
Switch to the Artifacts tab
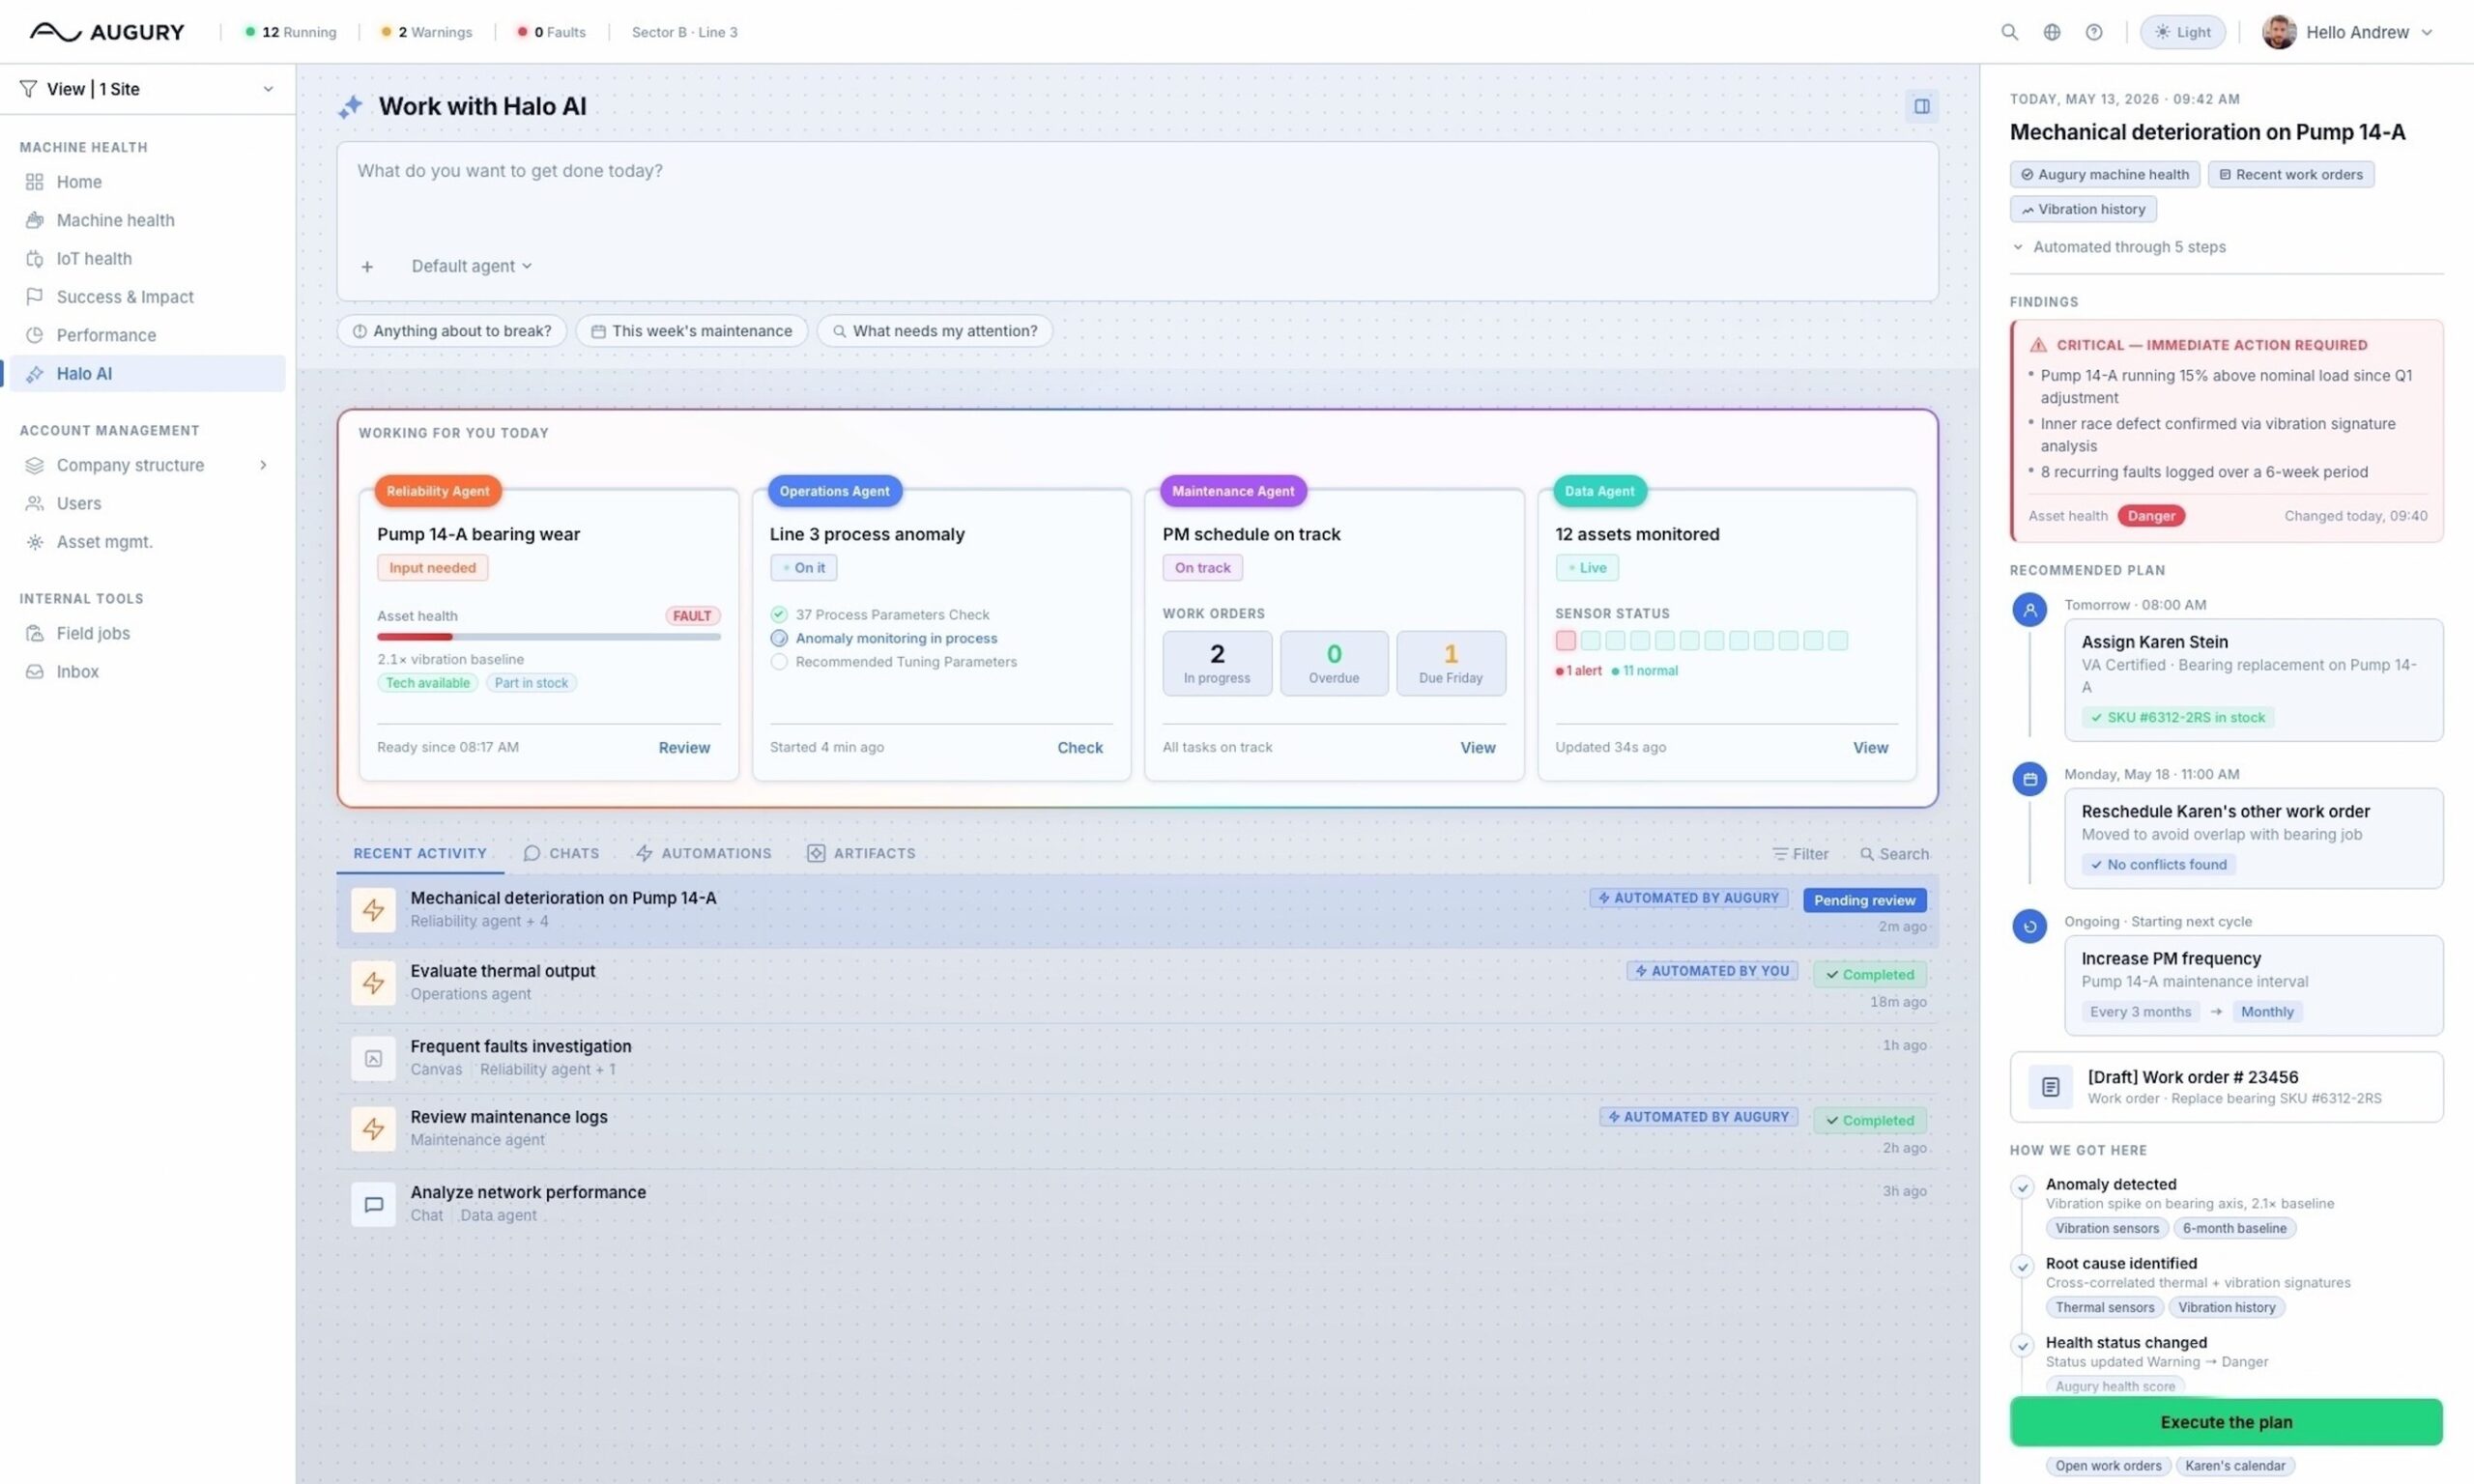(861, 853)
